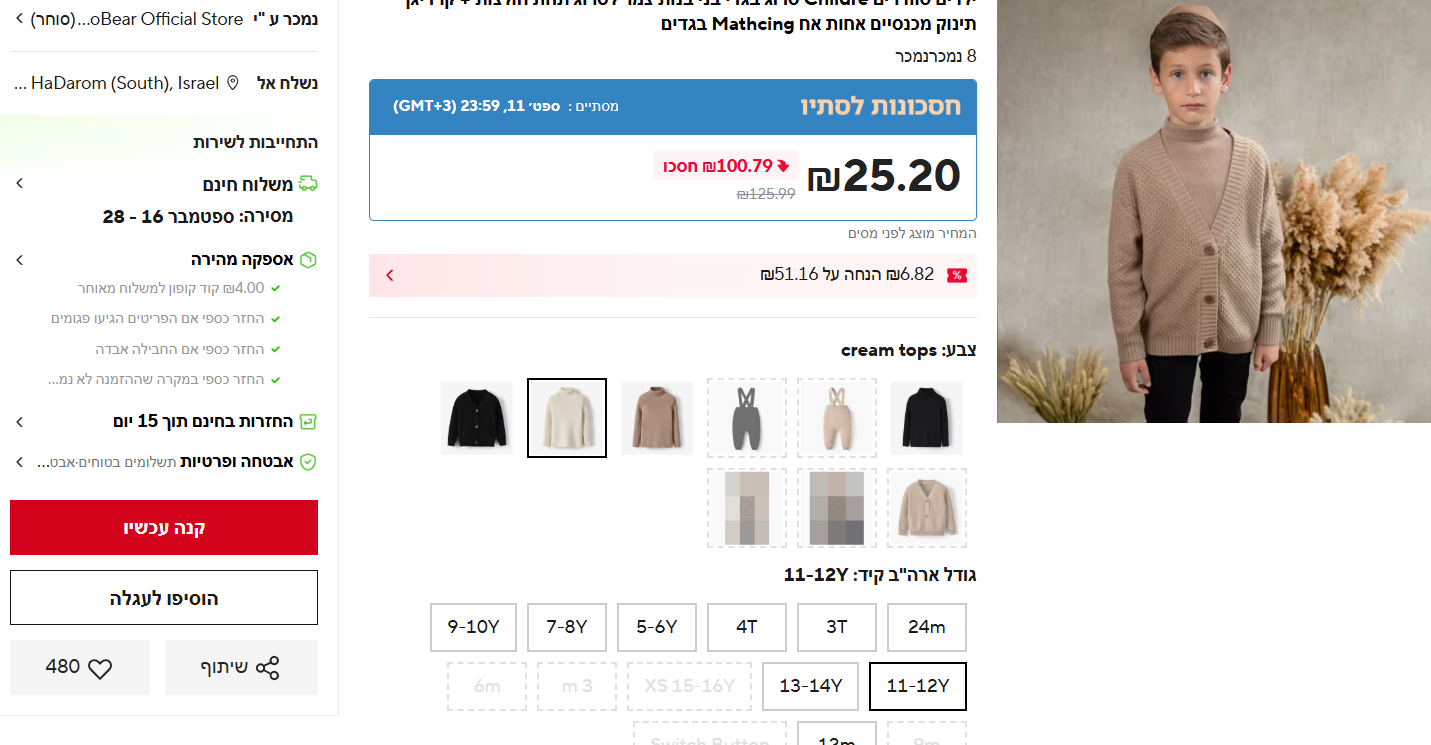Select size 13-14Y

[811, 686]
